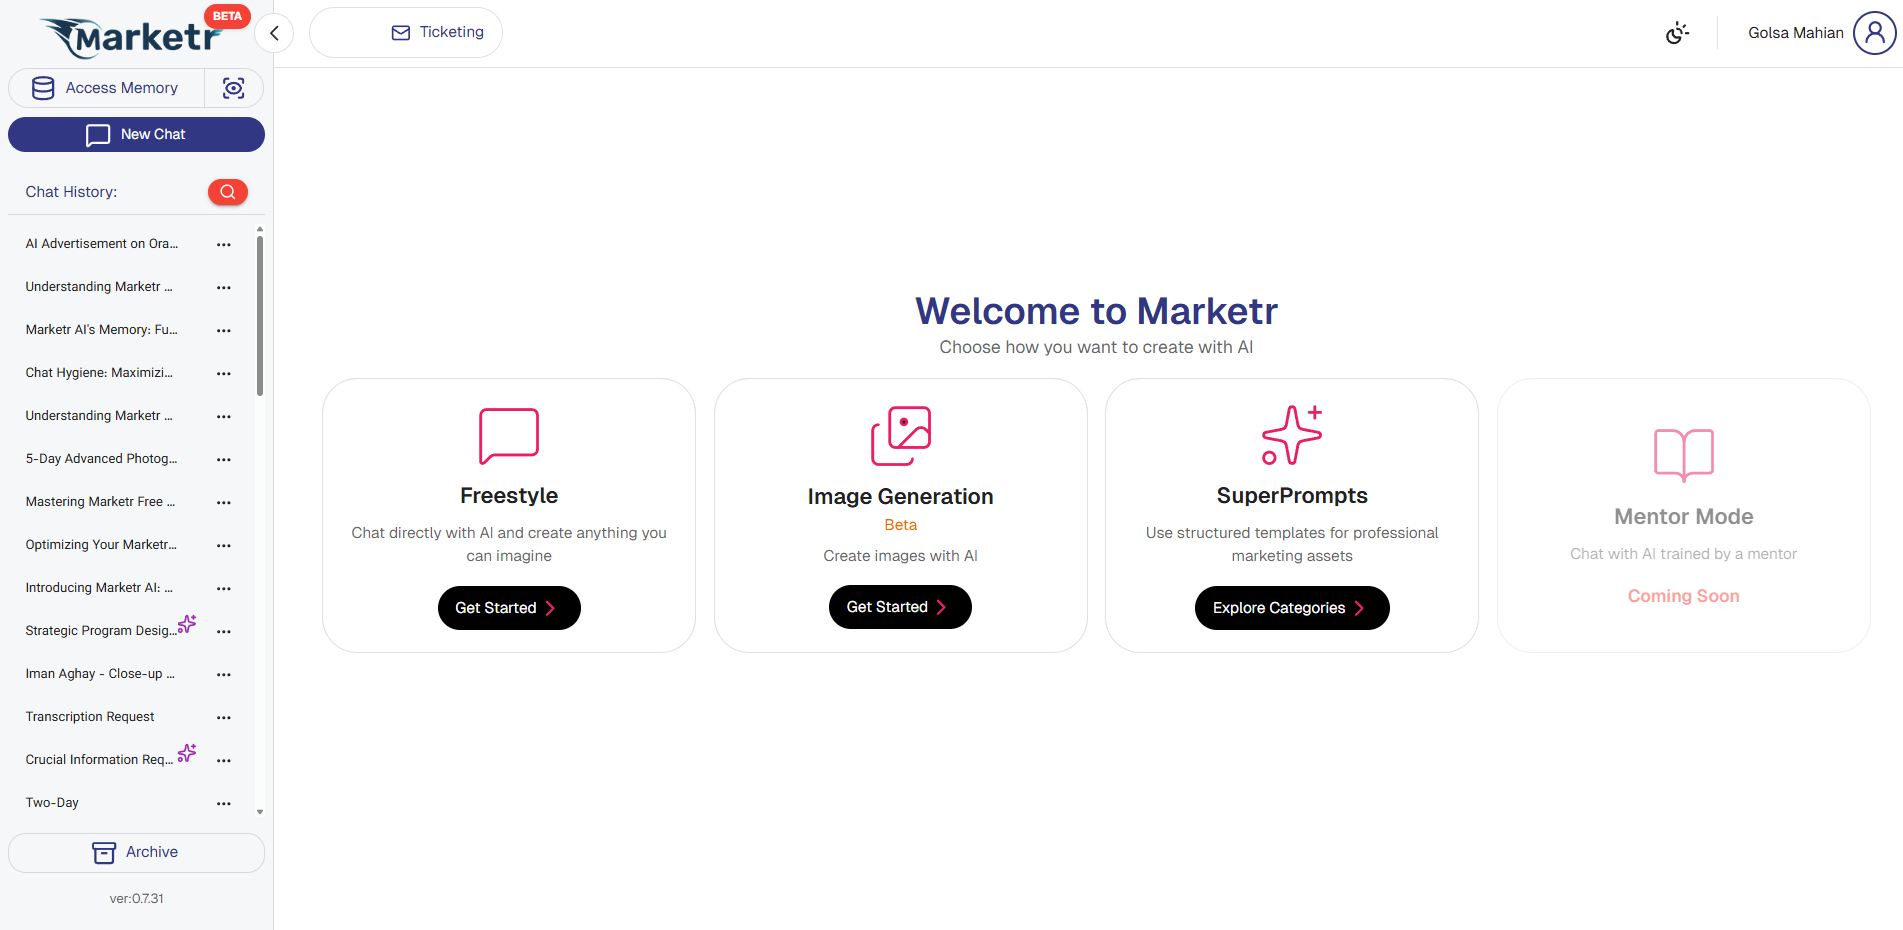Image resolution: width=1903 pixels, height=930 pixels.
Task: Open chat 'AI Advertisement on Ora...'
Action: coord(102,244)
